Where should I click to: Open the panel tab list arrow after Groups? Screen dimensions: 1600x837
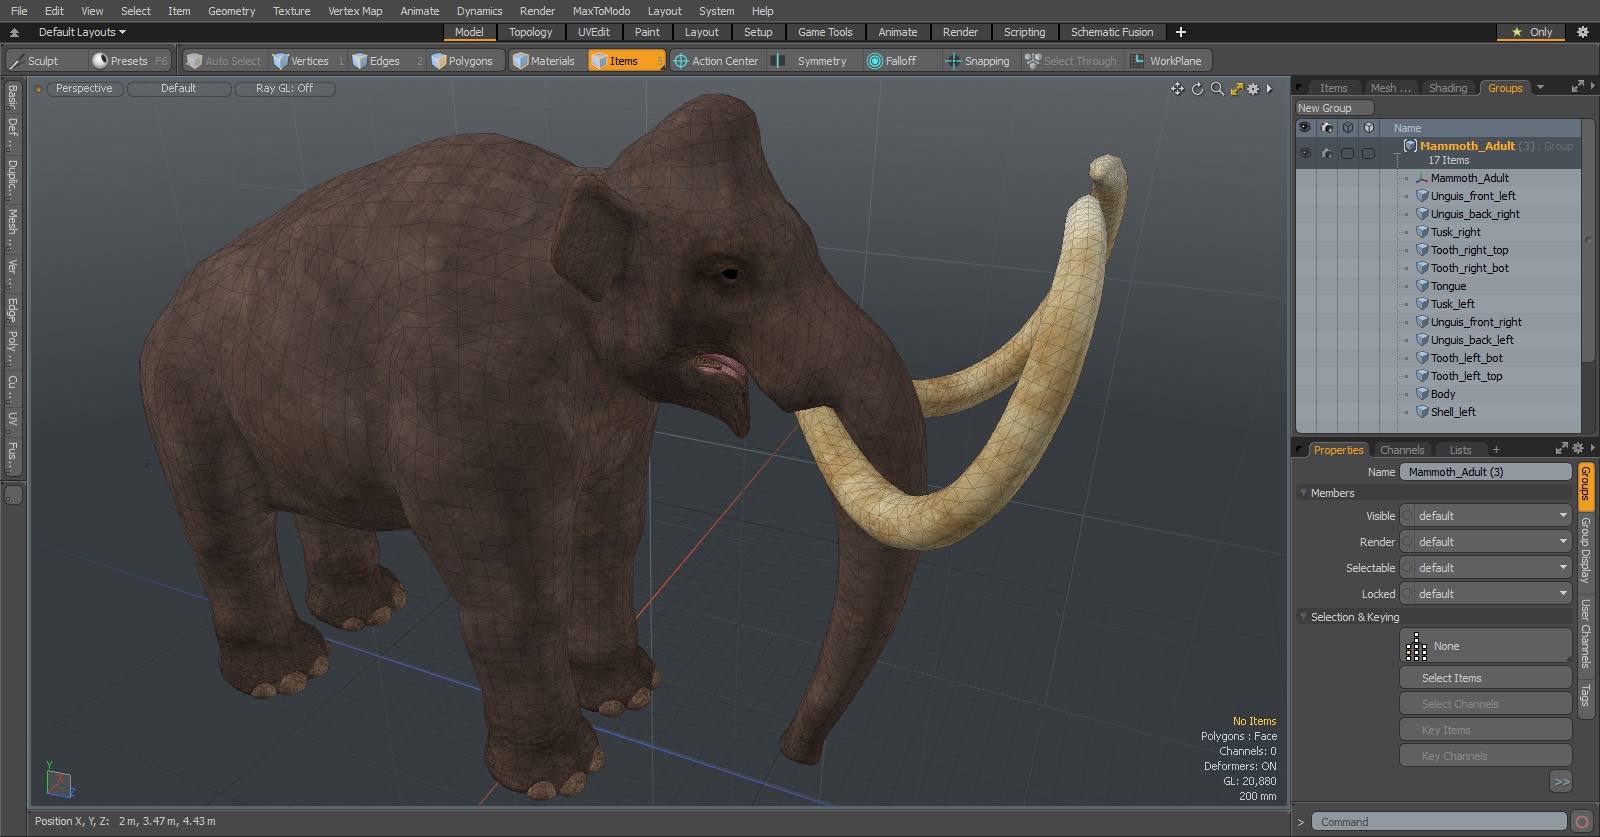coord(1540,88)
